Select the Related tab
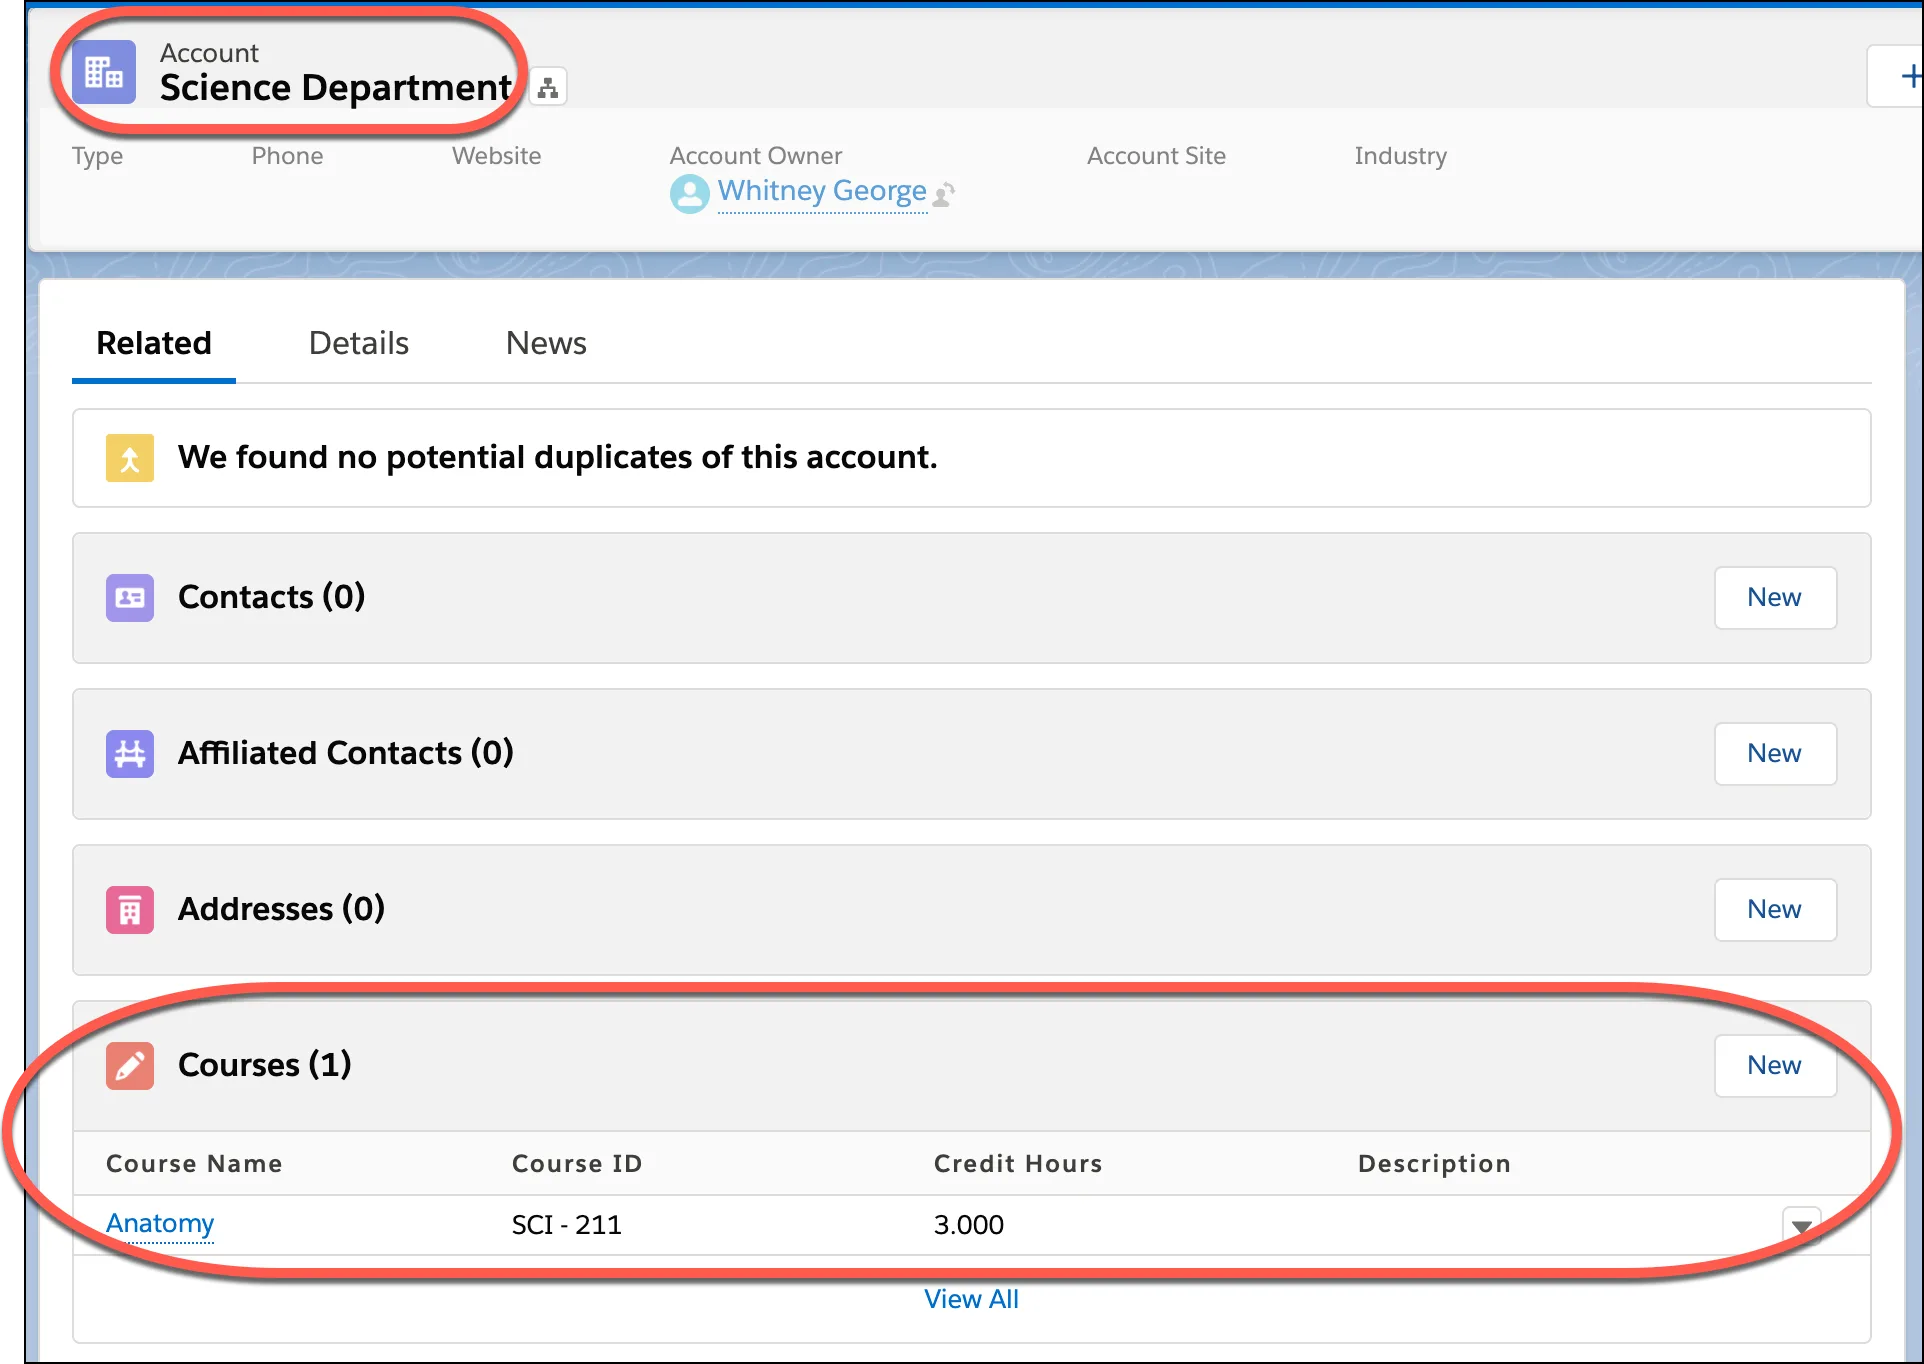The height and width of the screenshot is (1364, 1924). (x=153, y=342)
